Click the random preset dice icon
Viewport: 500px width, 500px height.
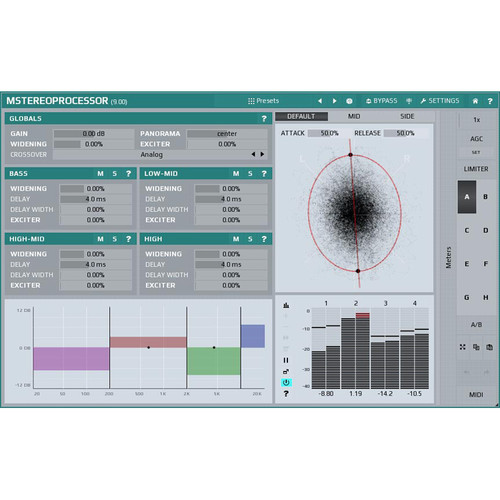[x=349, y=101]
